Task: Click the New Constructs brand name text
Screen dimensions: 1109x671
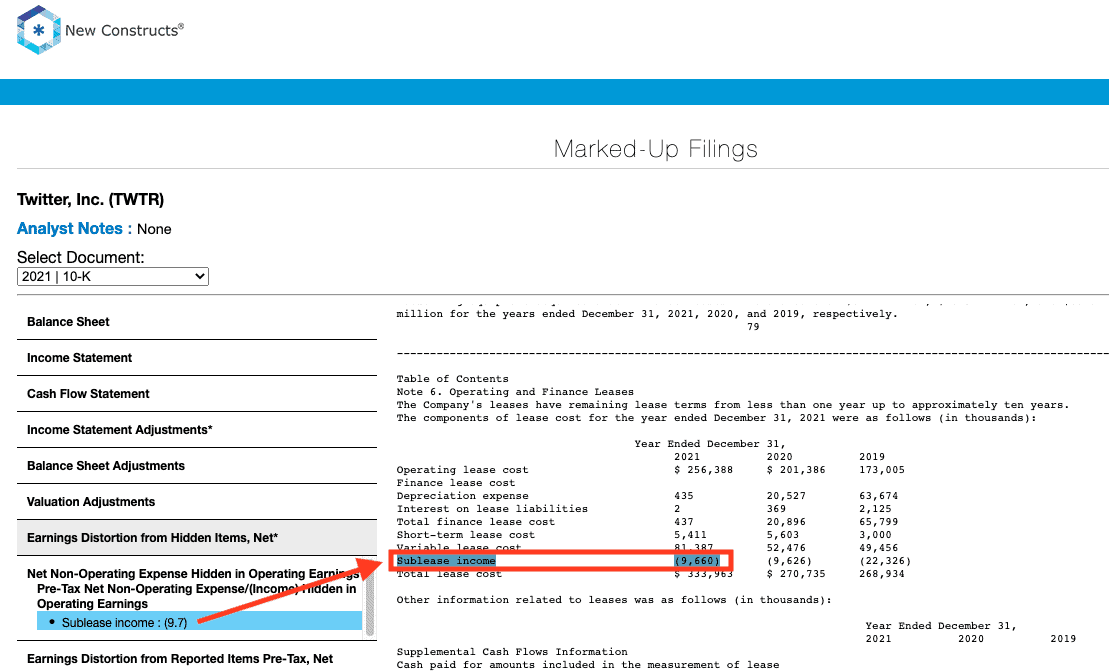Action: click(124, 30)
